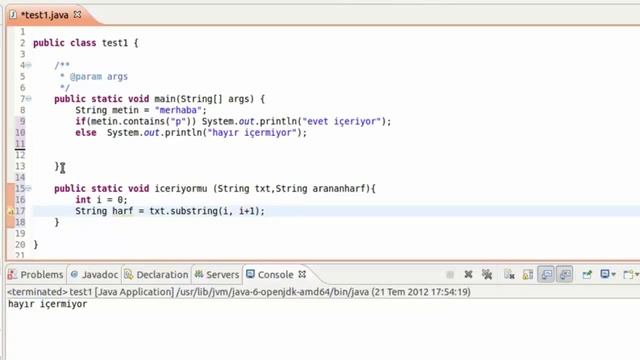Toggle Show Console When Standard Out Changes
The image size is (640, 360).
546,275
